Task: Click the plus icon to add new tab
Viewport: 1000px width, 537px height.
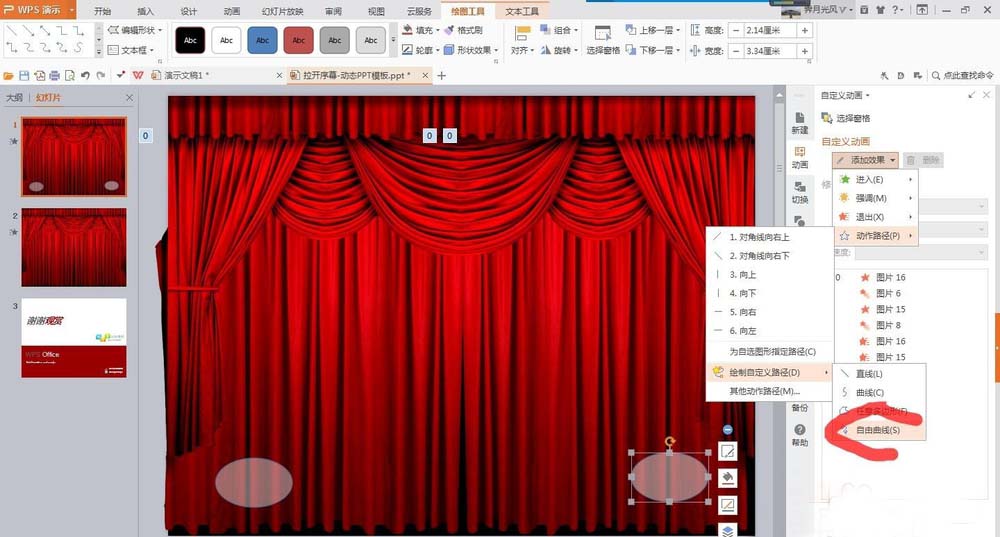Action: point(442,76)
